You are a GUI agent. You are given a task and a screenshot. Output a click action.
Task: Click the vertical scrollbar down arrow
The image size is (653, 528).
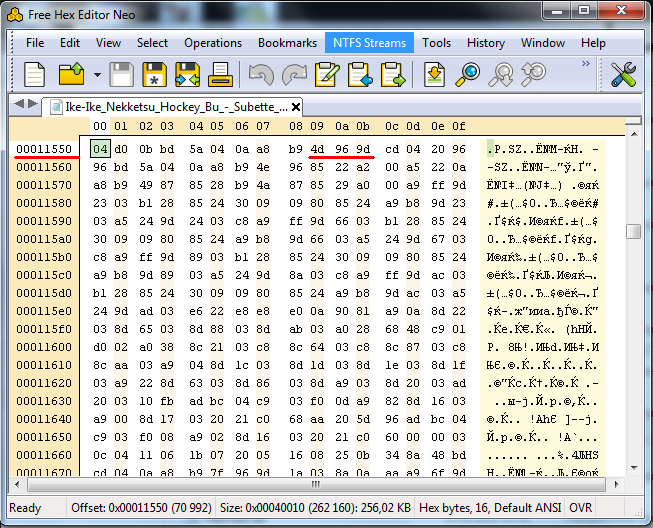pos(634,468)
